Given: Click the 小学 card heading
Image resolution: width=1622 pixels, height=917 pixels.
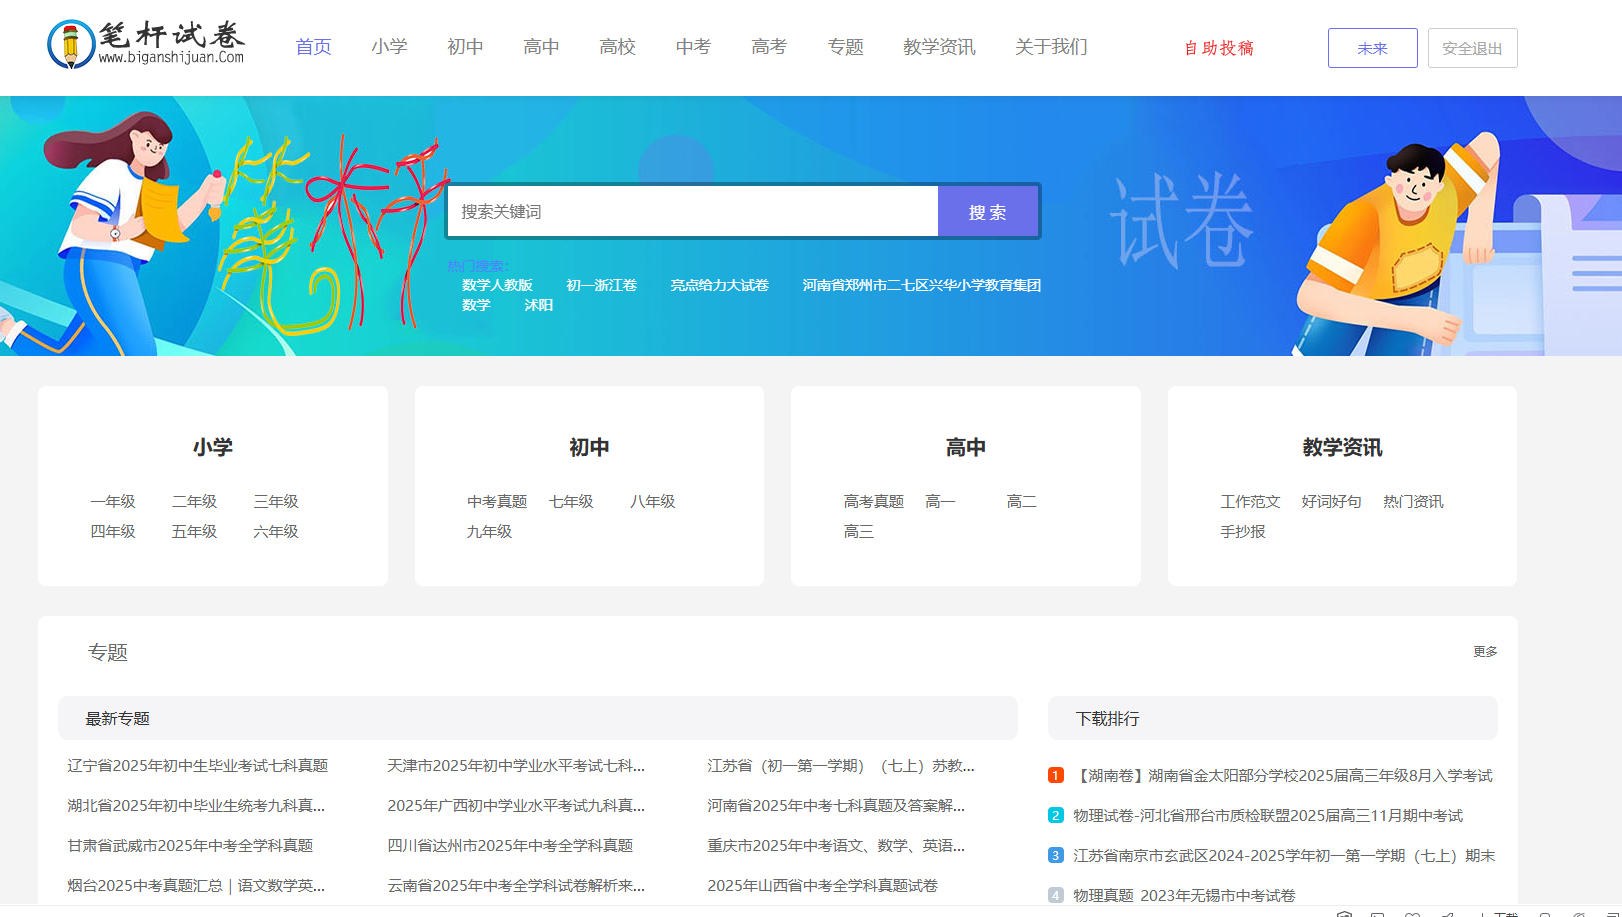Looking at the screenshot, I should click(x=213, y=447).
